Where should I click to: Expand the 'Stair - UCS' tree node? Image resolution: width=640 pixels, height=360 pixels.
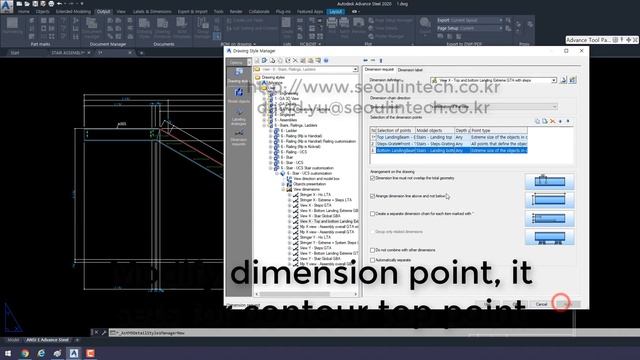point(270,162)
